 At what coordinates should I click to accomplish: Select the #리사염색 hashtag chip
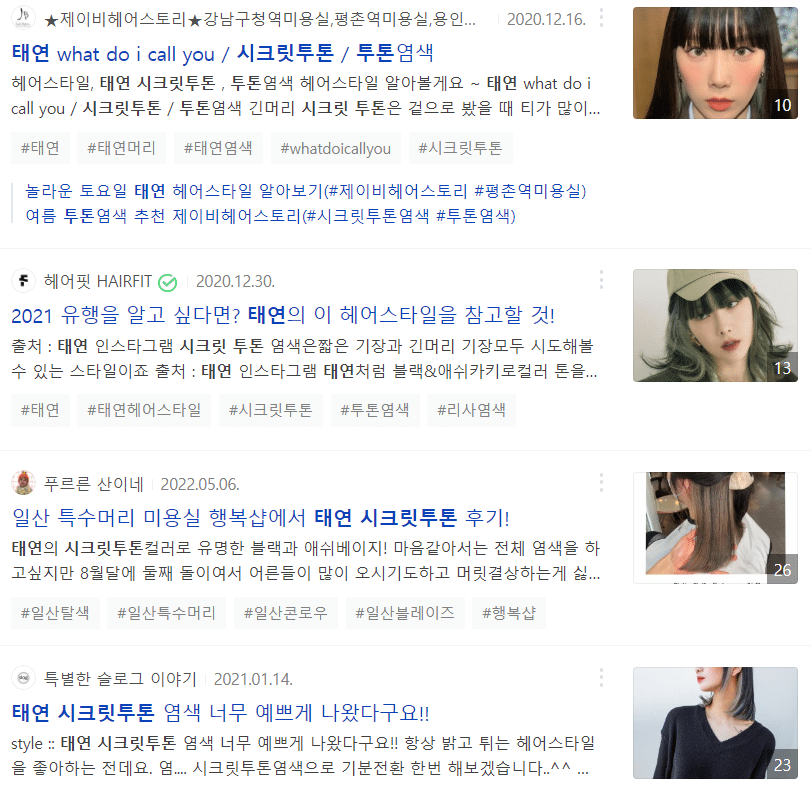pyautogui.click(x=471, y=410)
